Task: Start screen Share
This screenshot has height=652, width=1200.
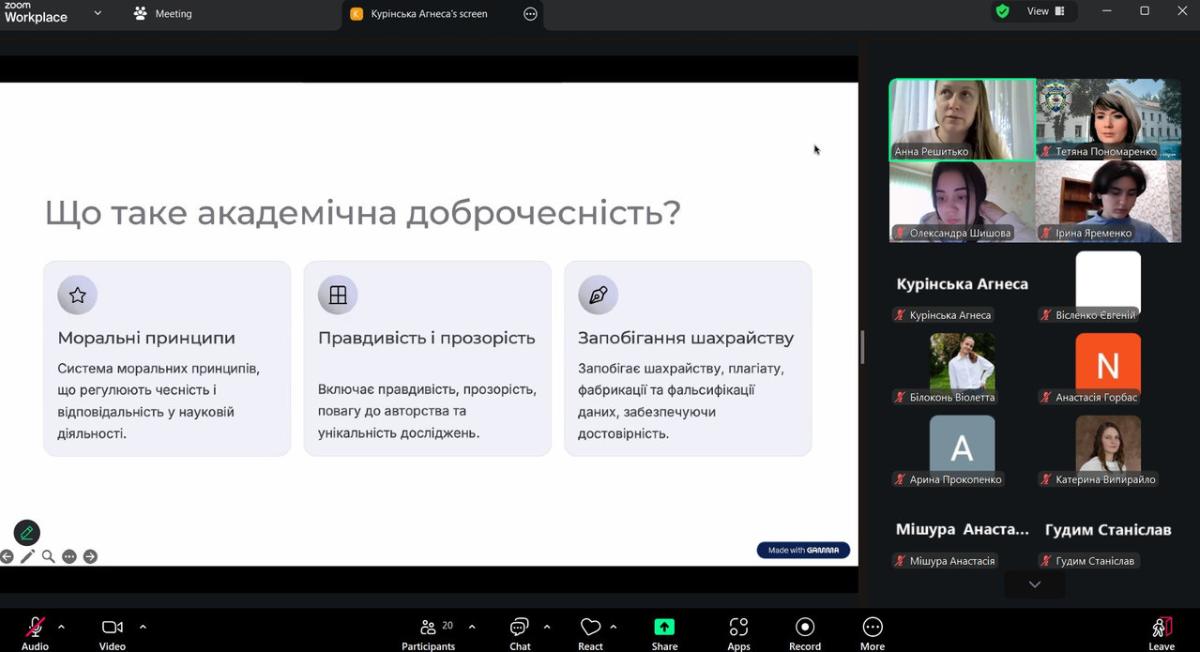Action: pyautogui.click(x=664, y=633)
